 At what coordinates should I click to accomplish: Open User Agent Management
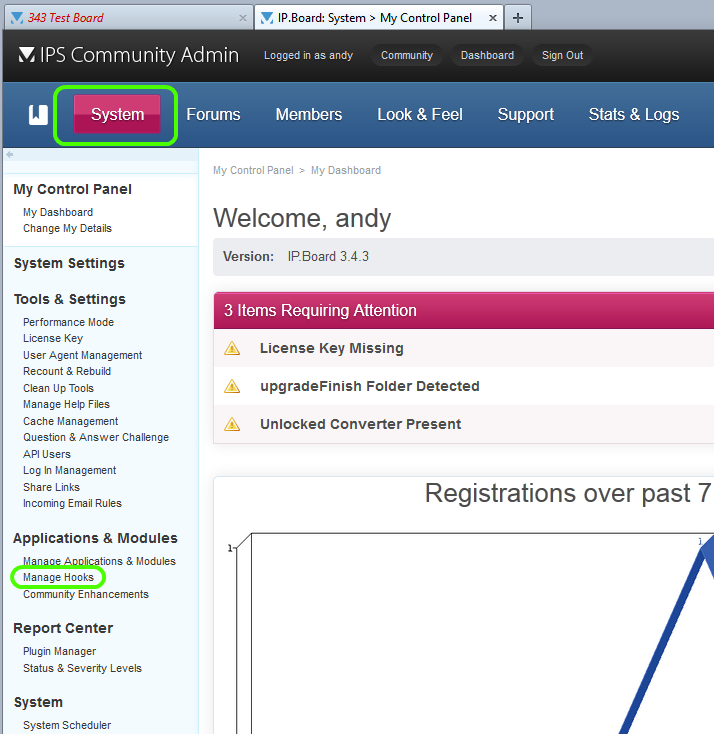[82, 355]
